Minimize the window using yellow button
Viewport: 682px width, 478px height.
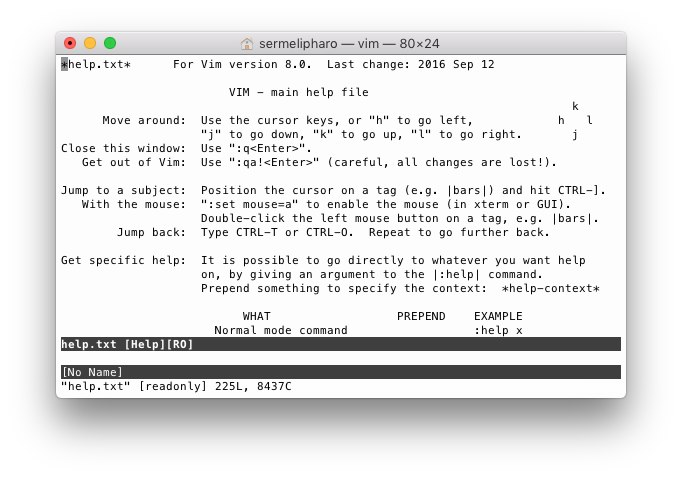[x=90, y=43]
